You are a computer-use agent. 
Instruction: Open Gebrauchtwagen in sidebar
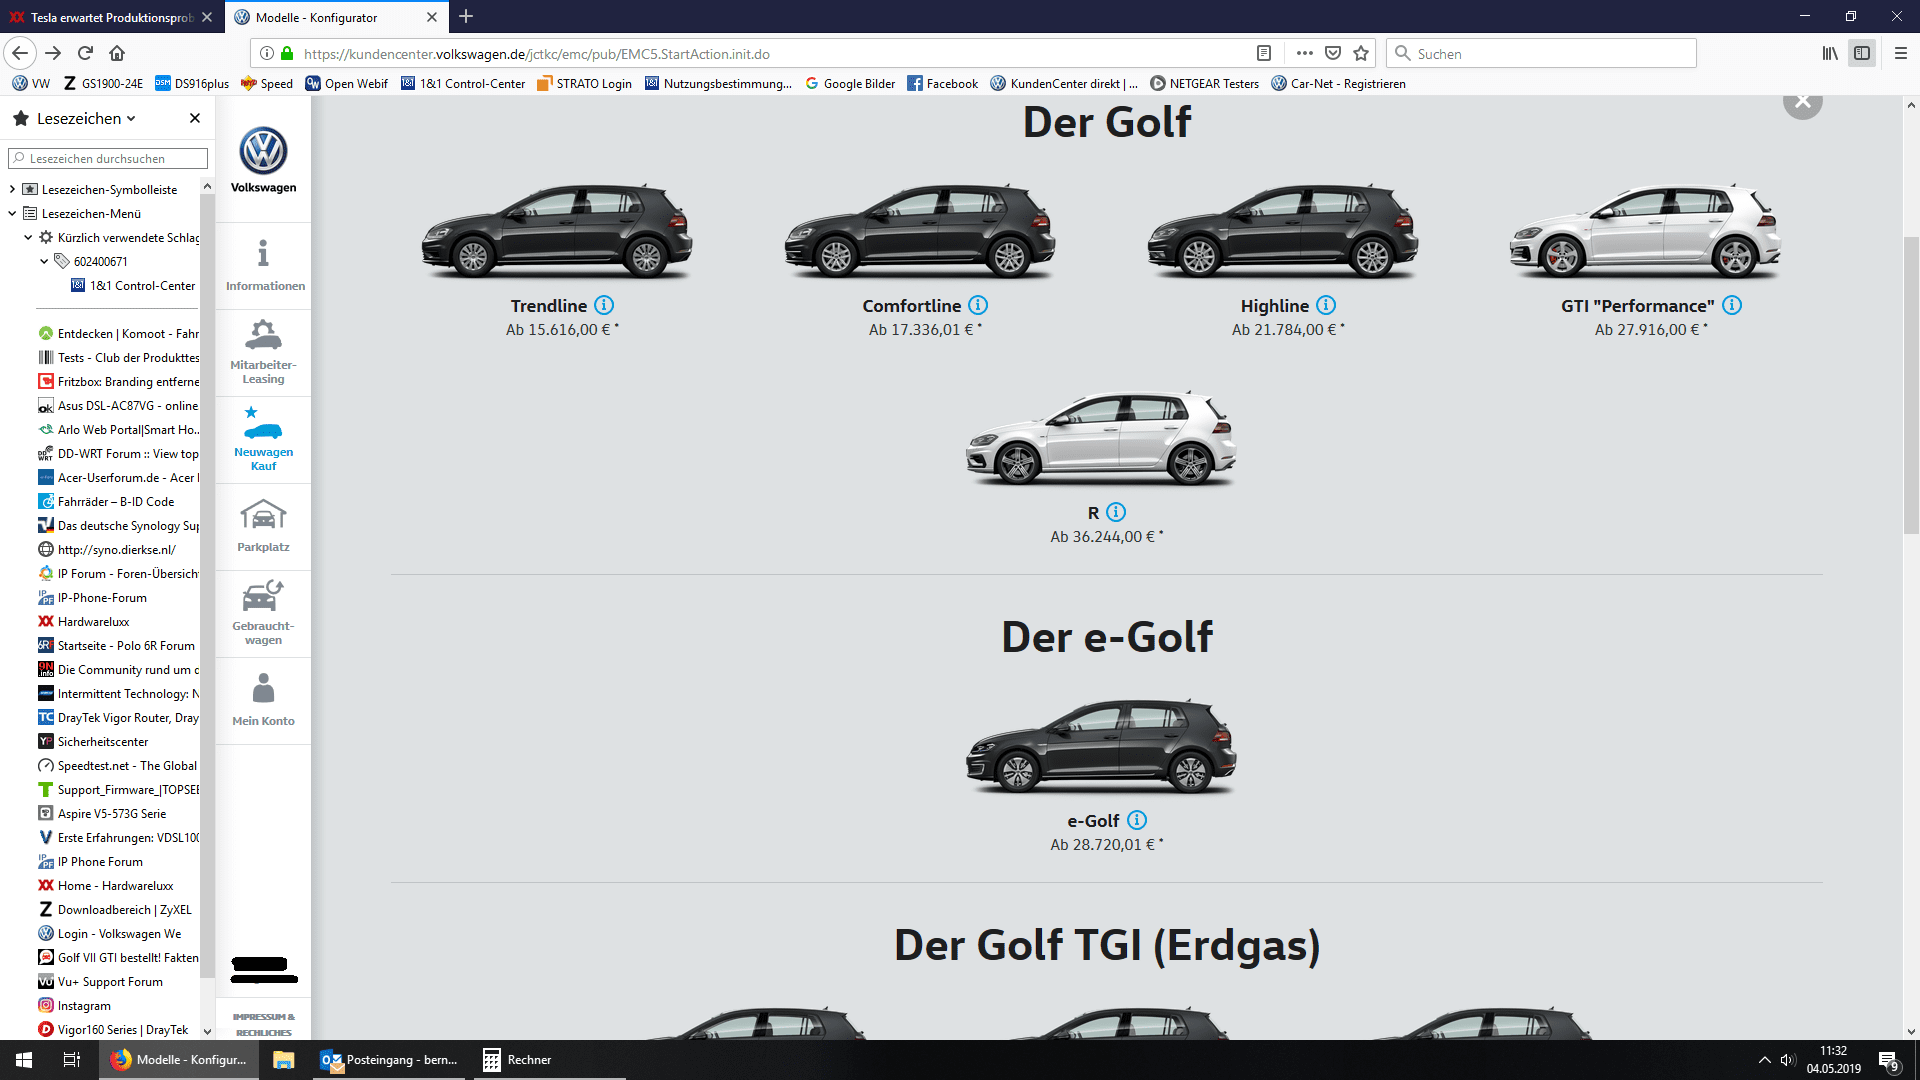(263, 612)
